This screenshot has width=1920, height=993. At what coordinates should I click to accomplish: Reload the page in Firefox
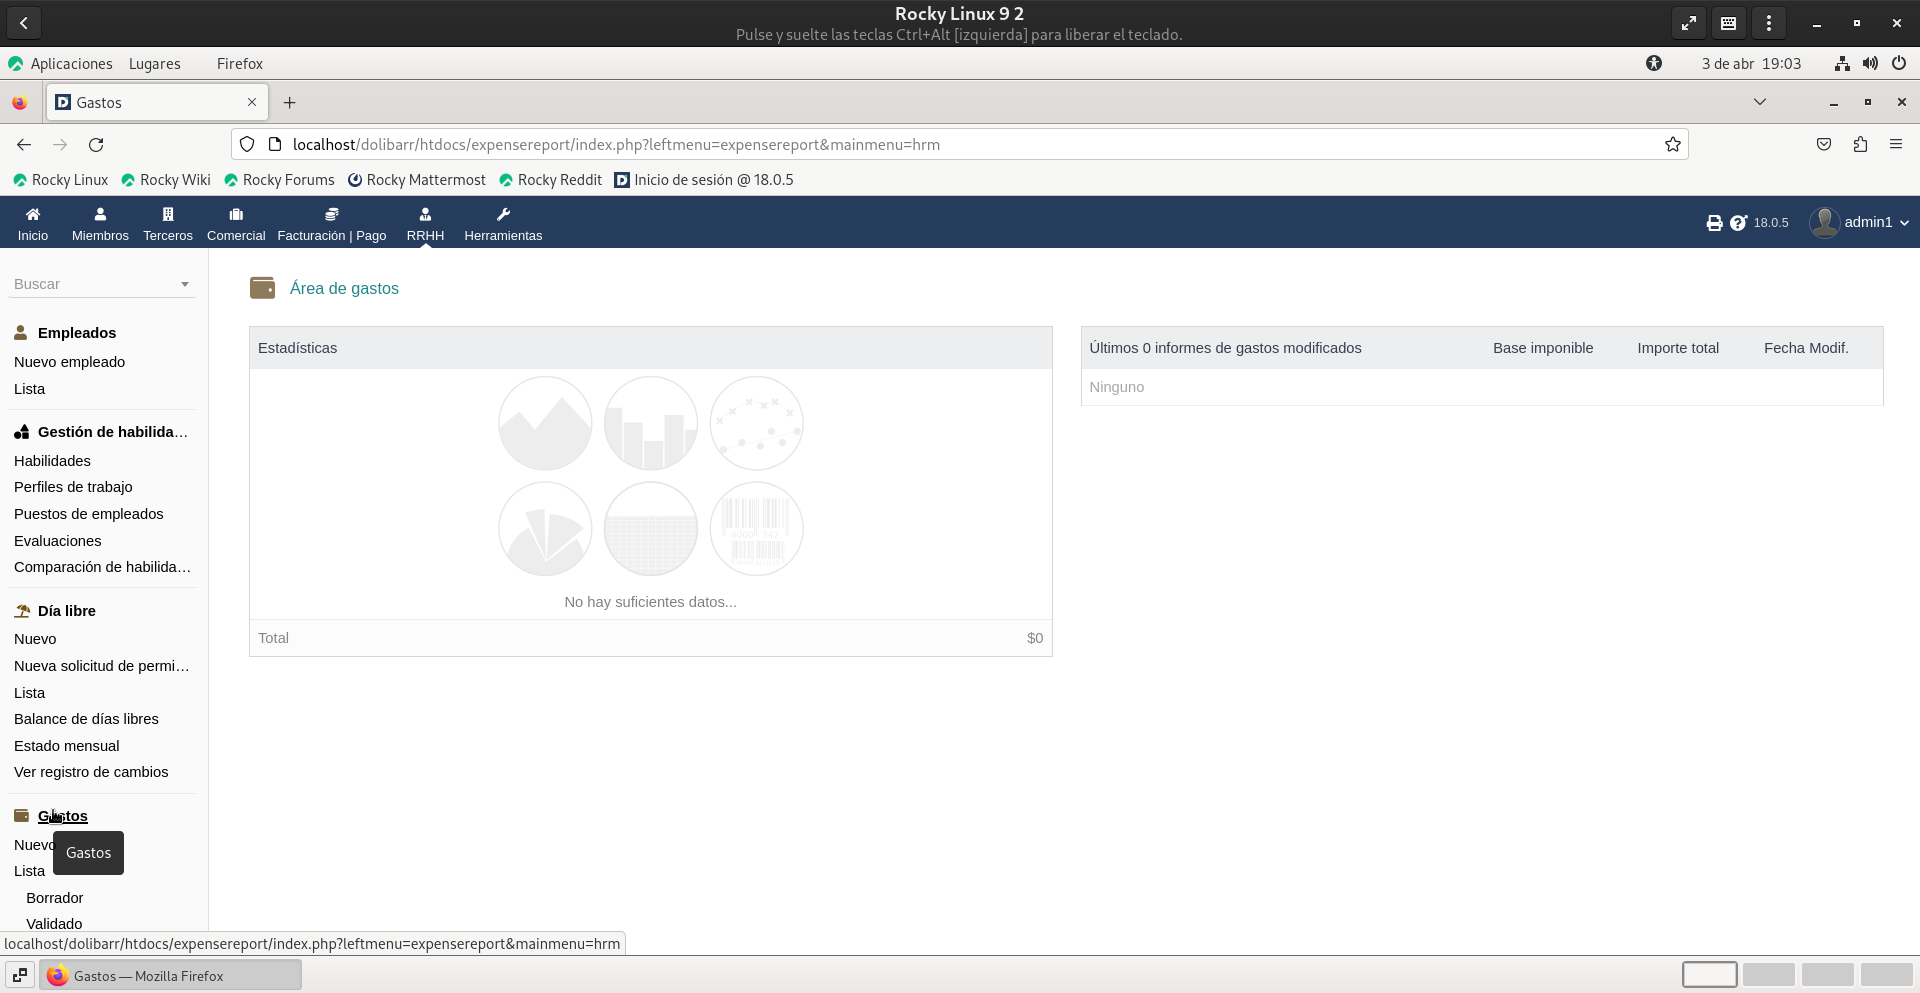(96, 145)
